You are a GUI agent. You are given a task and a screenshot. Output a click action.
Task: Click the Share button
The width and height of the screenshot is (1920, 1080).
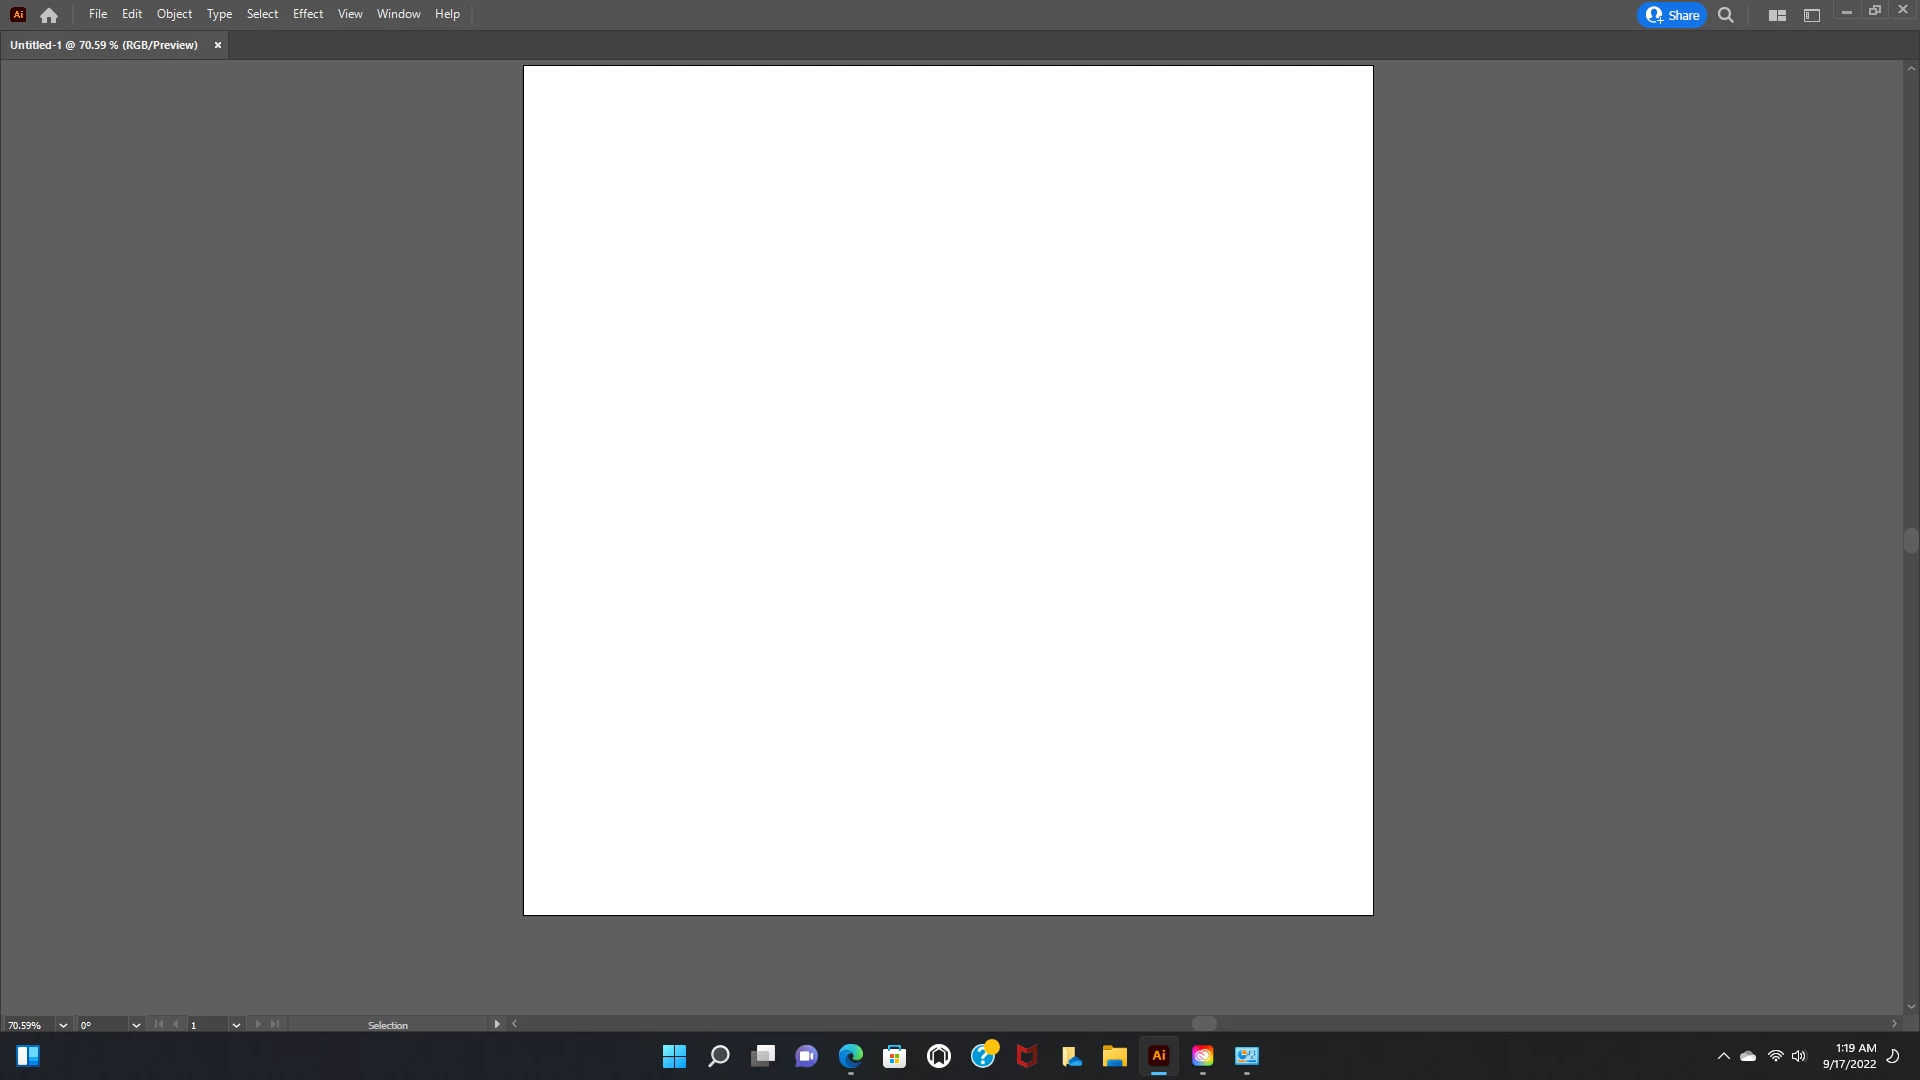click(x=1672, y=15)
